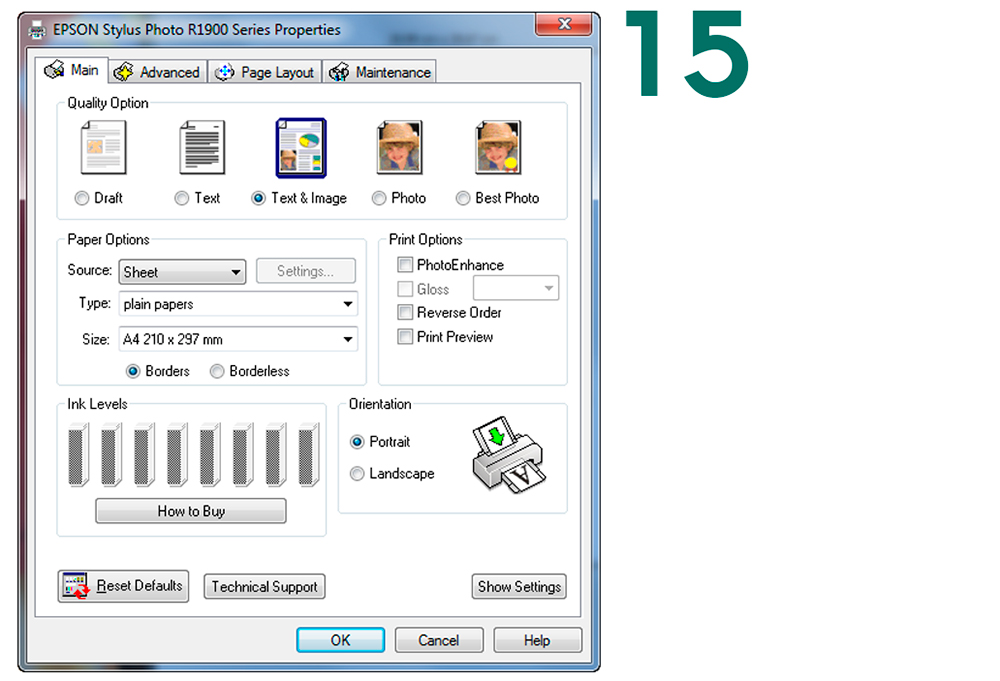Viewport: 1000px width, 681px height.
Task: Expand the paper Type dropdown
Action: [x=238, y=304]
